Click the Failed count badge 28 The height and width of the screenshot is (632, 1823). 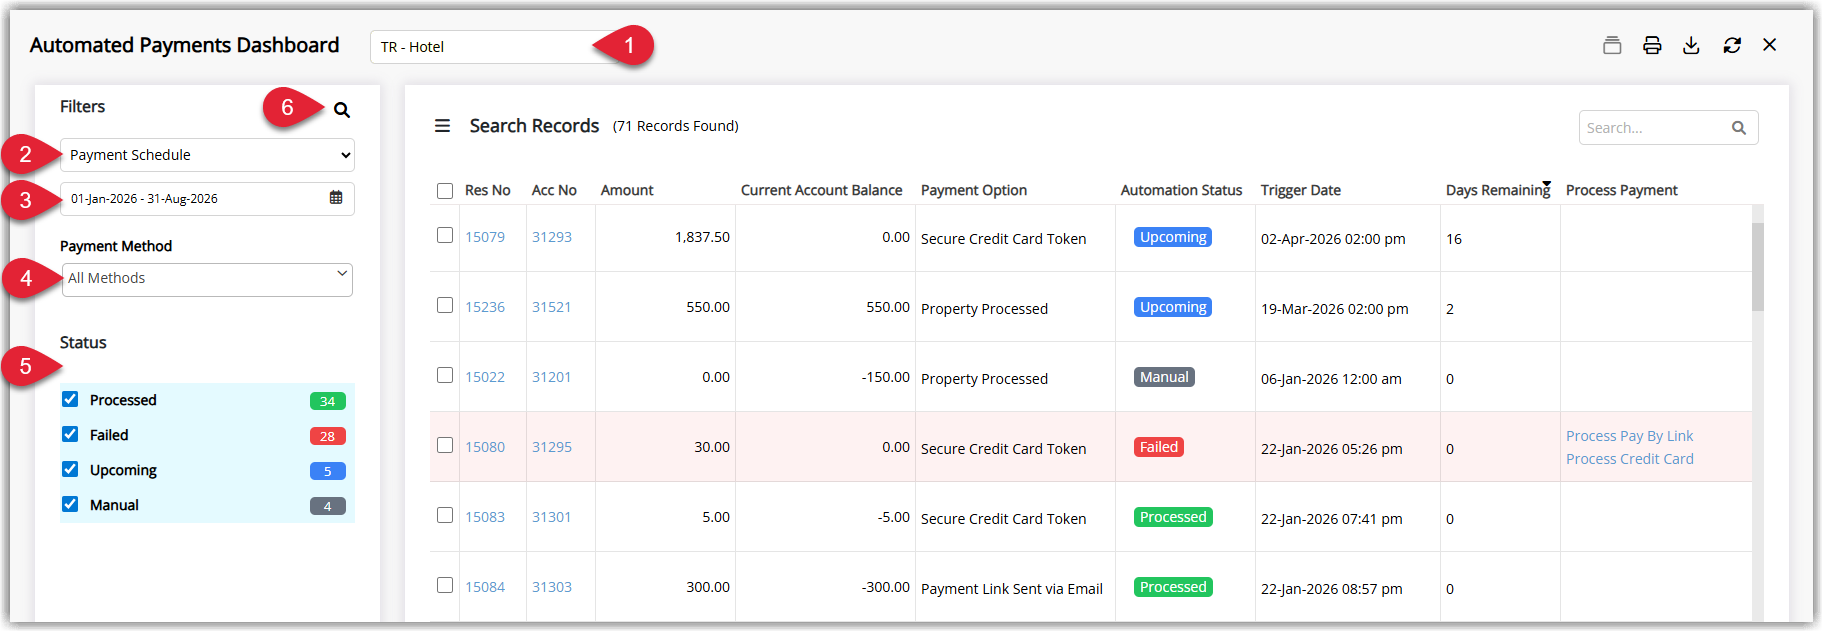[x=328, y=436]
